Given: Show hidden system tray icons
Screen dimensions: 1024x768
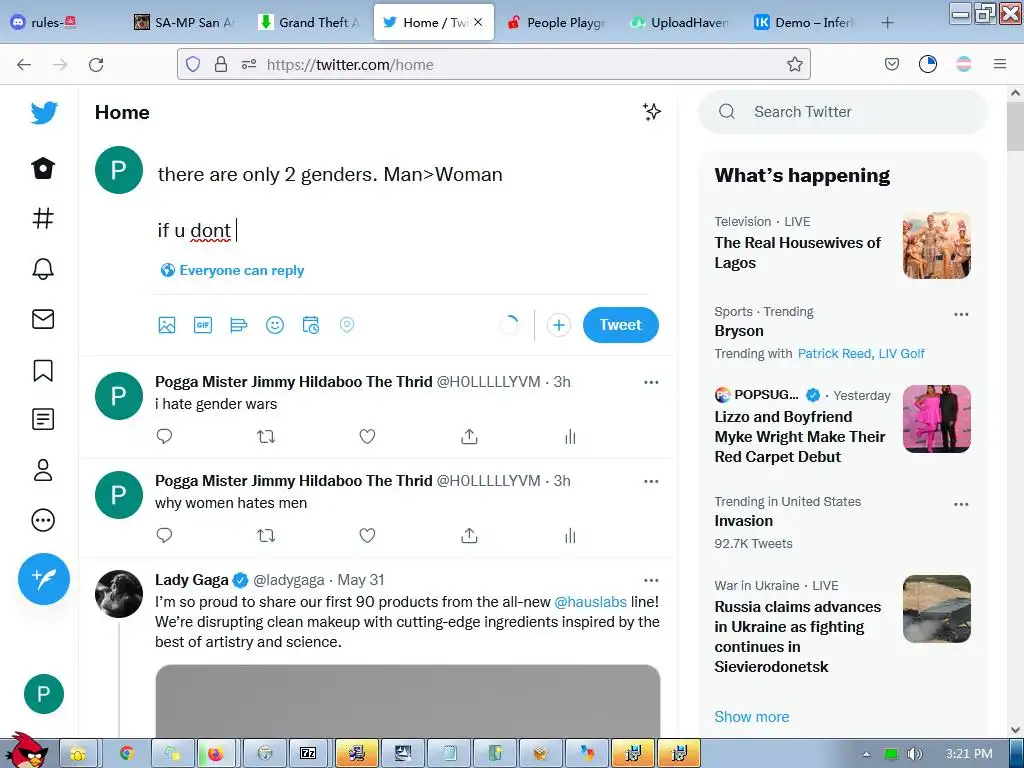Looking at the screenshot, I should (x=867, y=754).
